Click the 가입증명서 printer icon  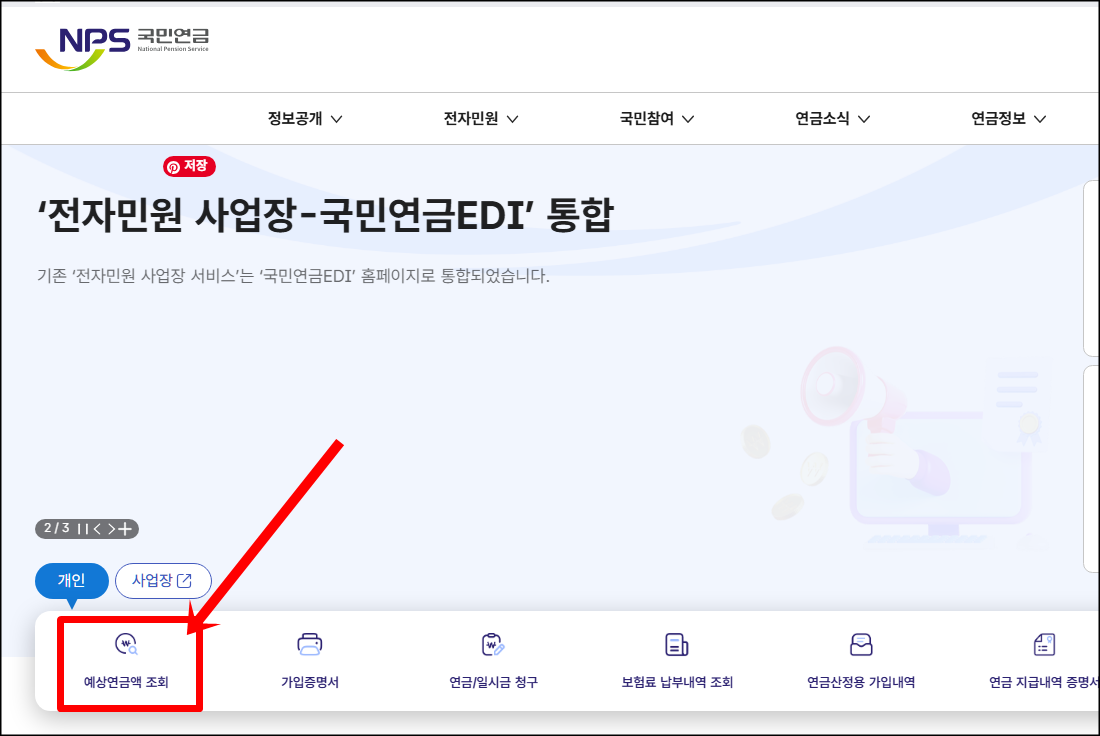[x=309, y=644]
